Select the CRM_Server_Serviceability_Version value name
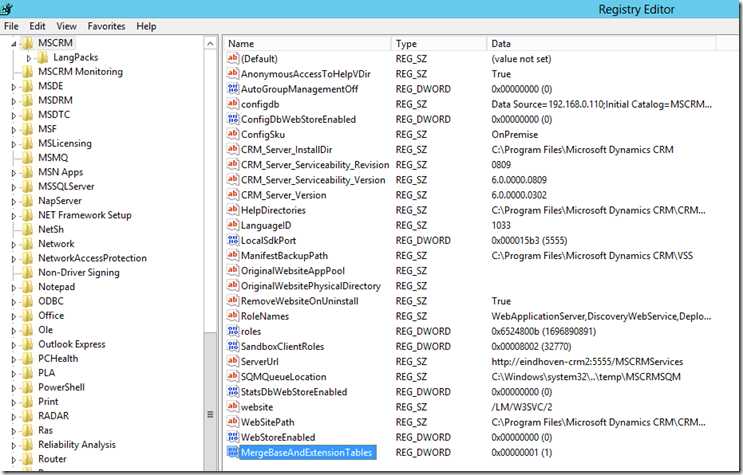Viewport: 743px width, 475px height. [313, 180]
